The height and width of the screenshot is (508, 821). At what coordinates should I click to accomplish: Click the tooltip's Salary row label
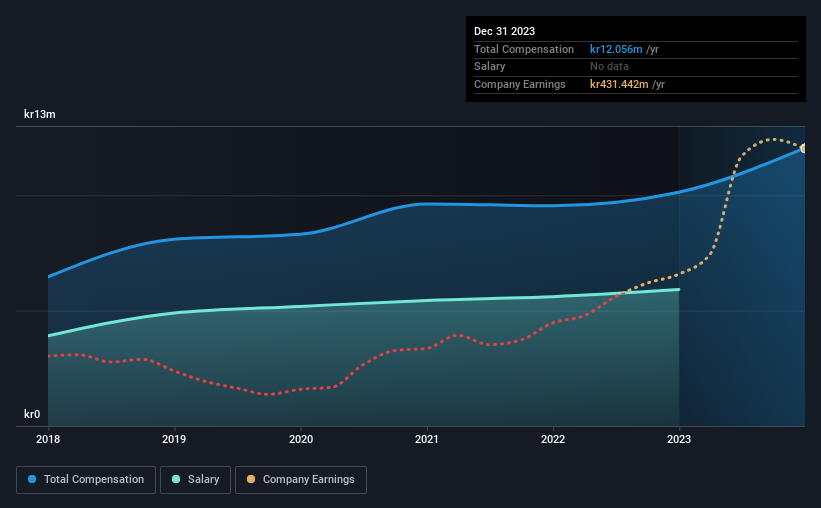[490, 67]
